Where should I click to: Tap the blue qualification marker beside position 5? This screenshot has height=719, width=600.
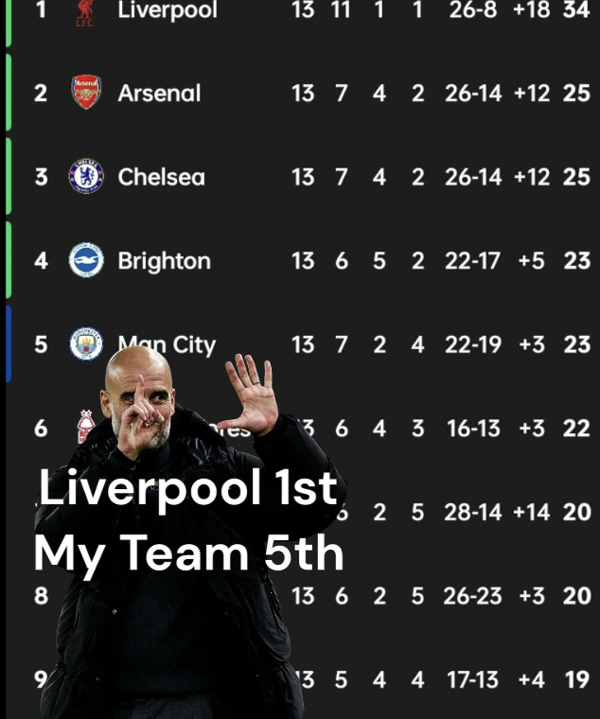(x=8, y=343)
